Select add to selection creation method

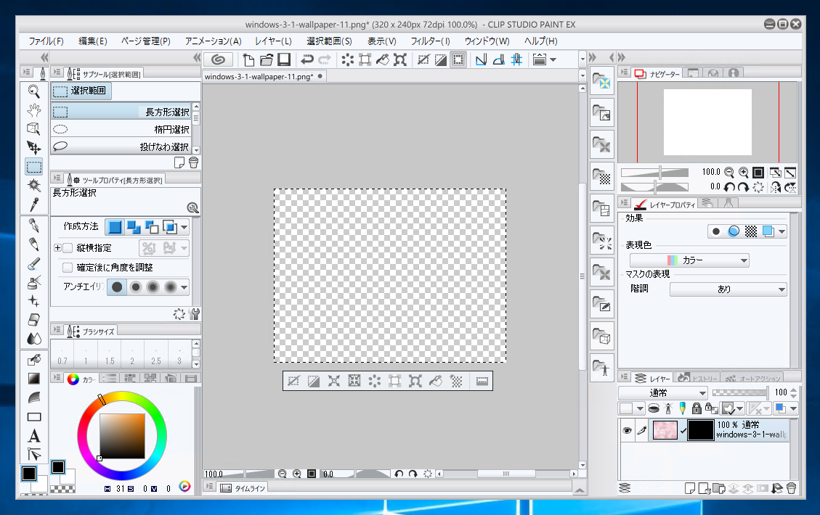pyautogui.click(x=134, y=227)
